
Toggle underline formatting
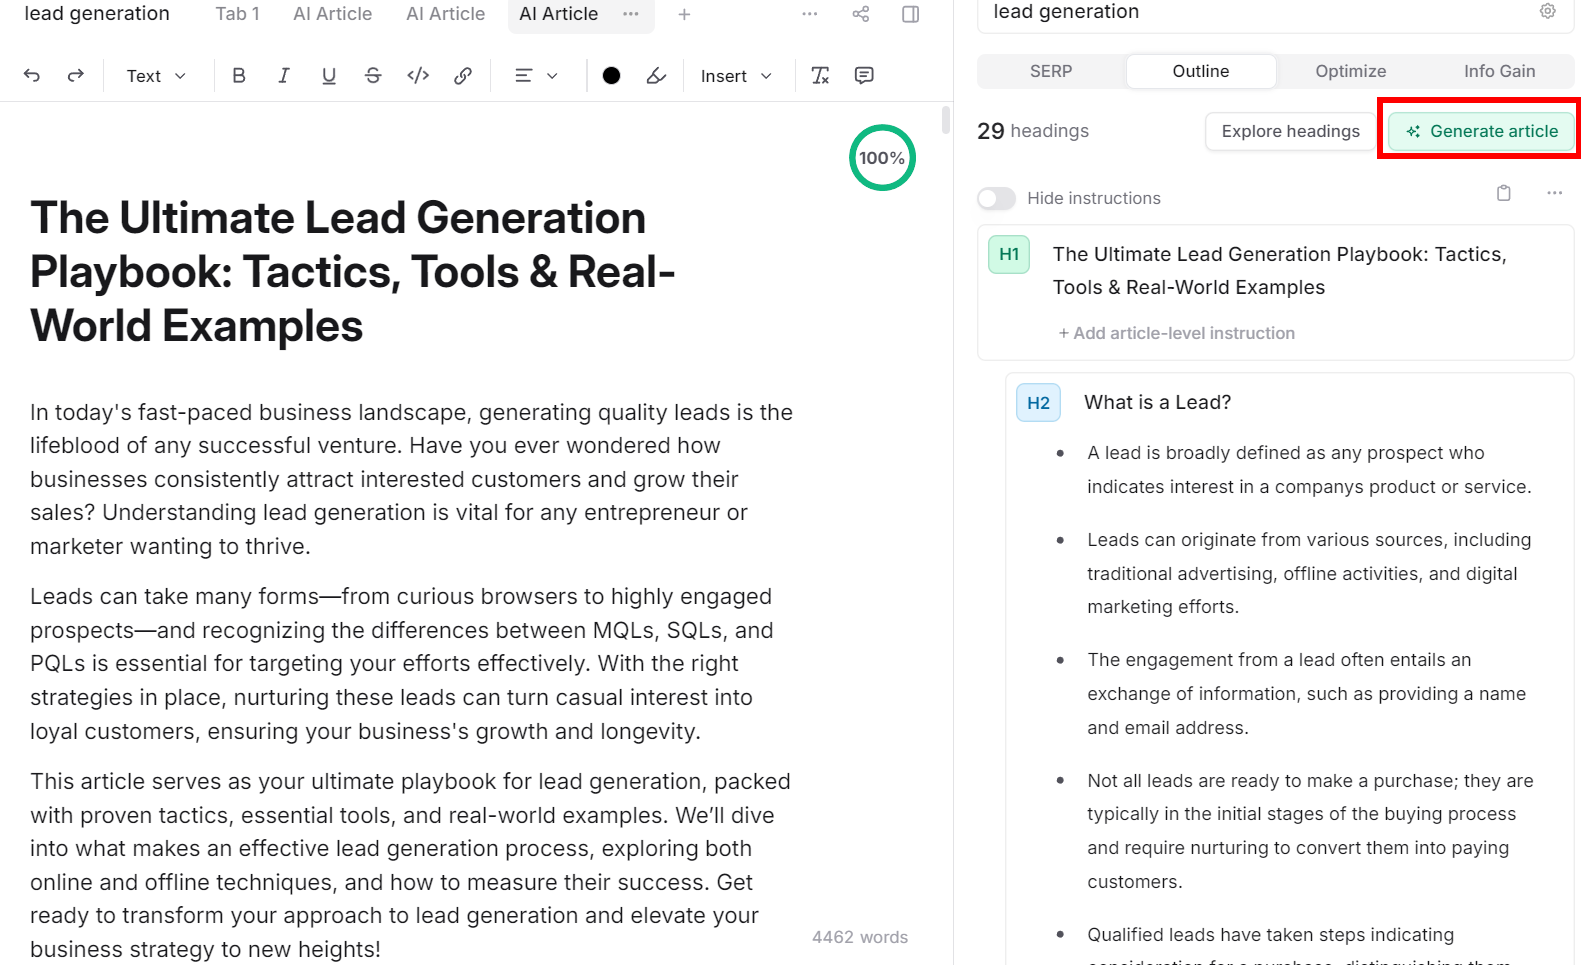pos(329,75)
